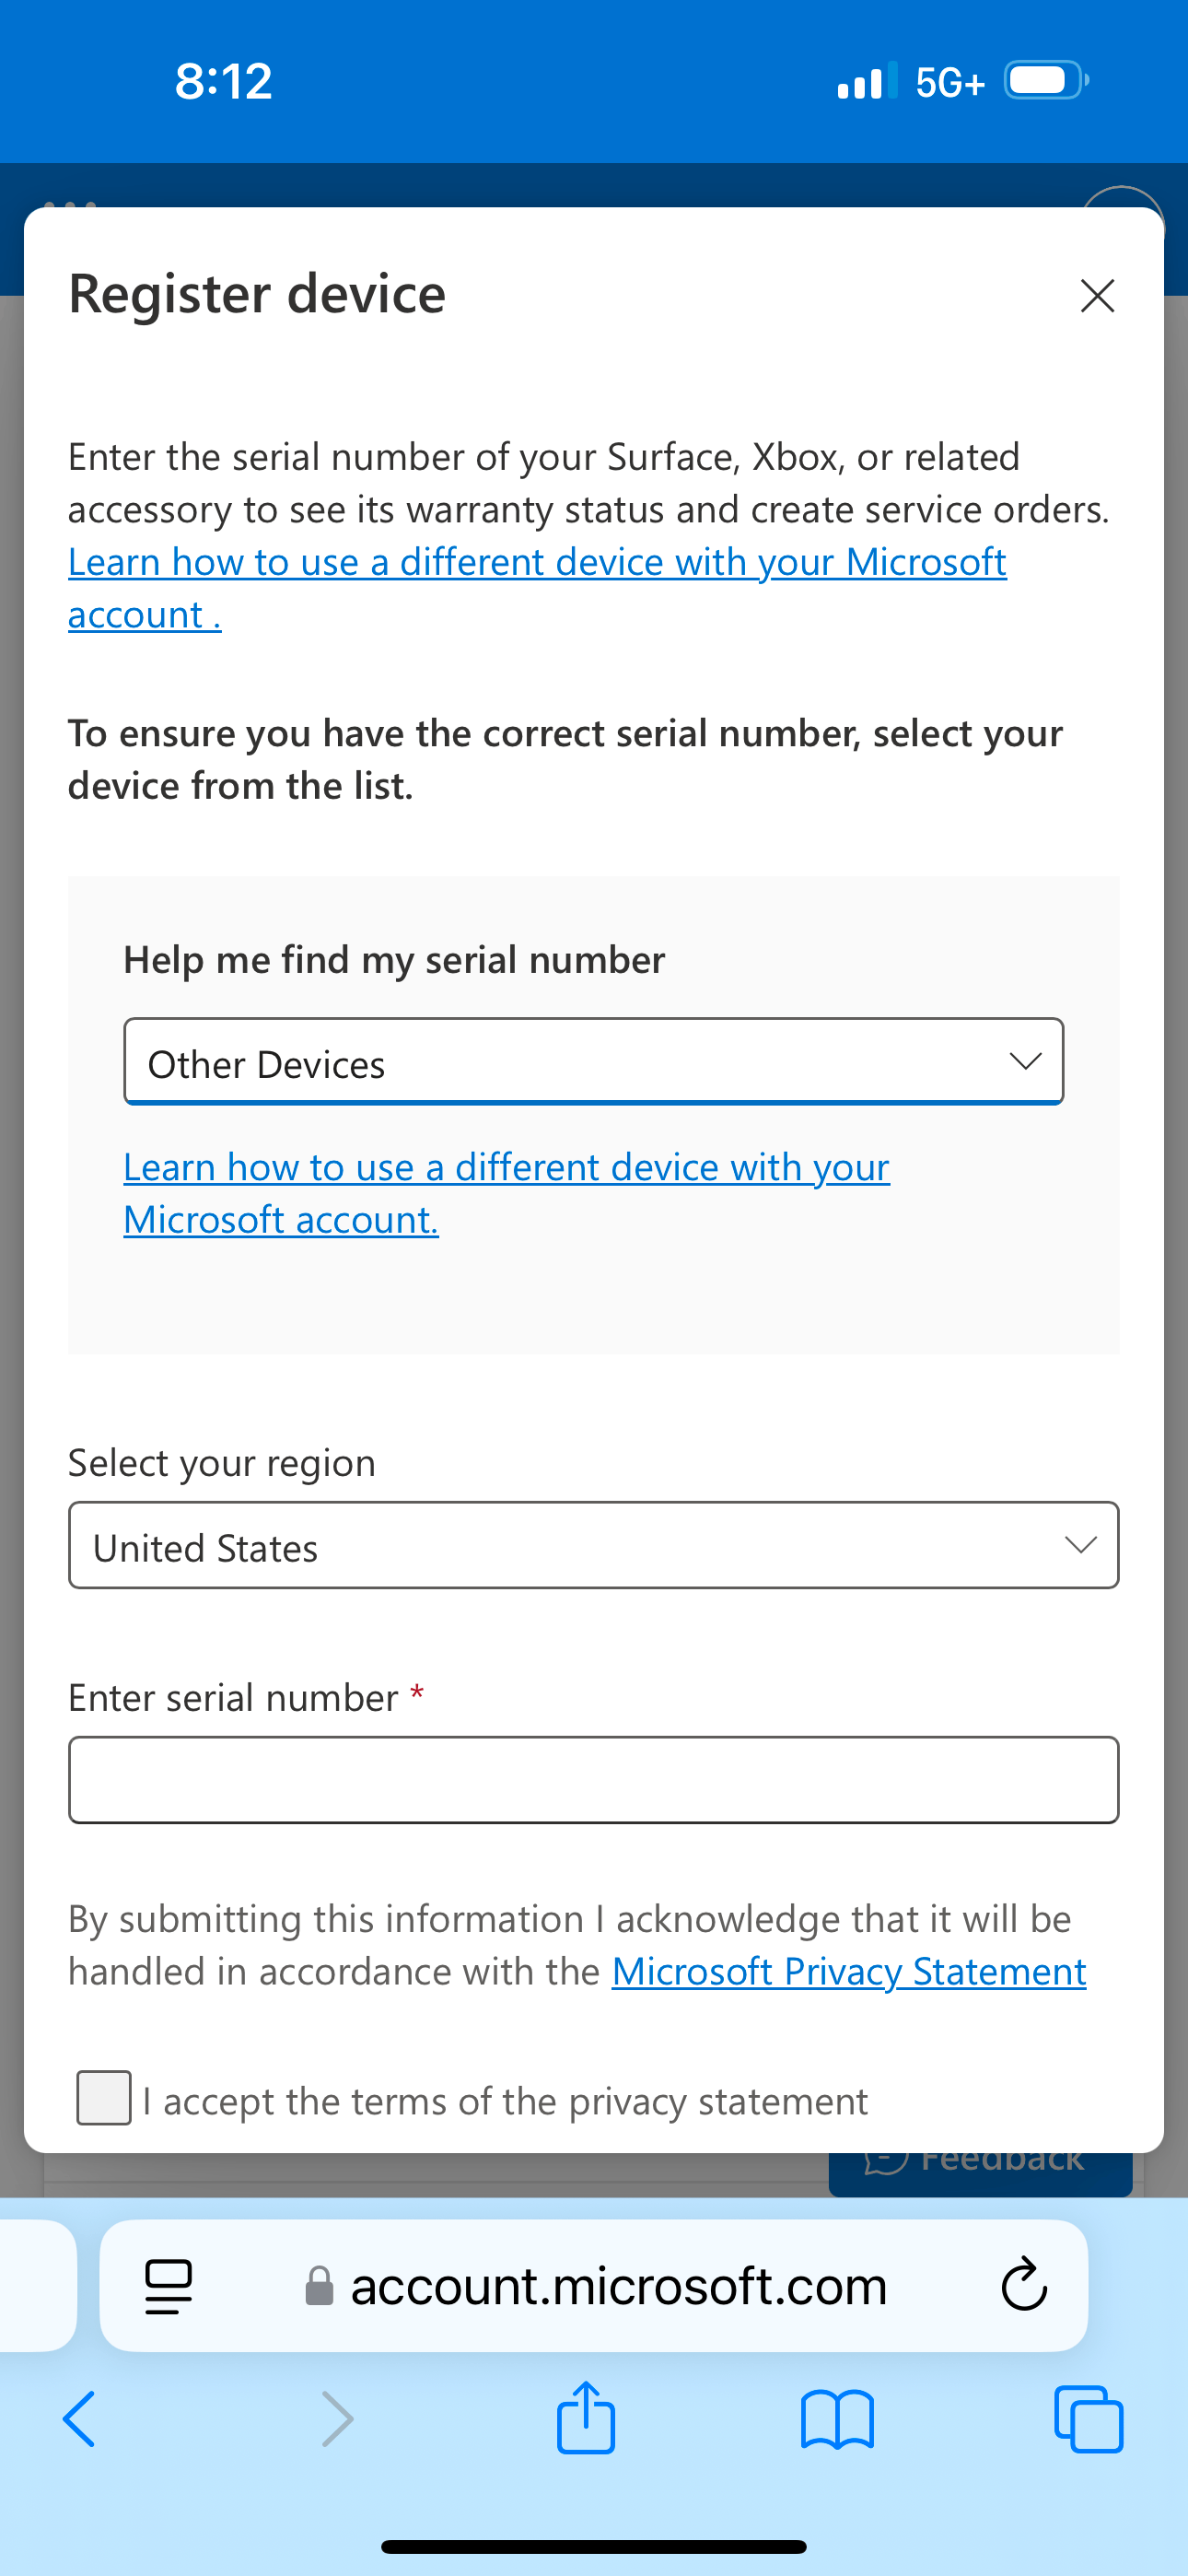Tap the Select your region label

point(222,1463)
